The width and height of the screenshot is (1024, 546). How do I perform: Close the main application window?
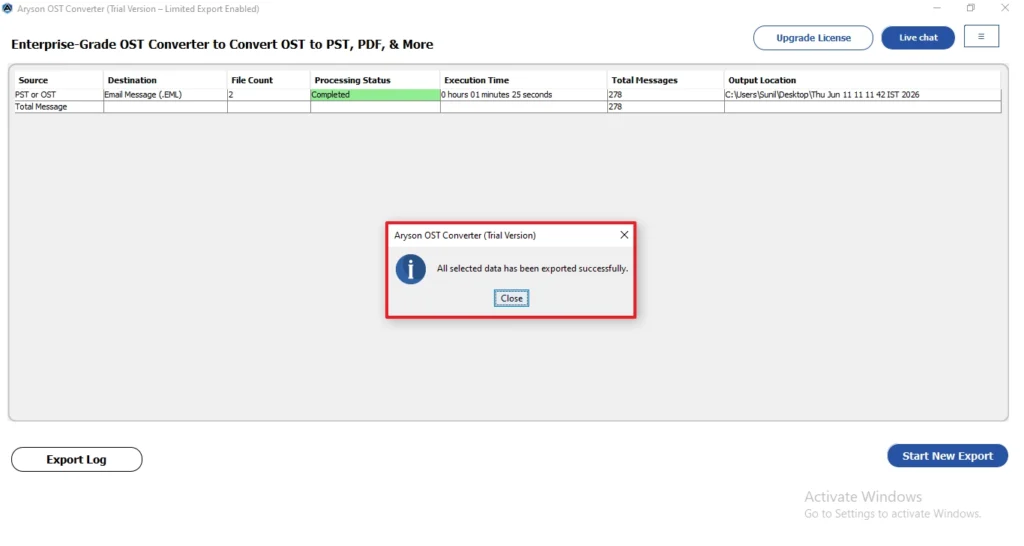[x=1005, y=8]
